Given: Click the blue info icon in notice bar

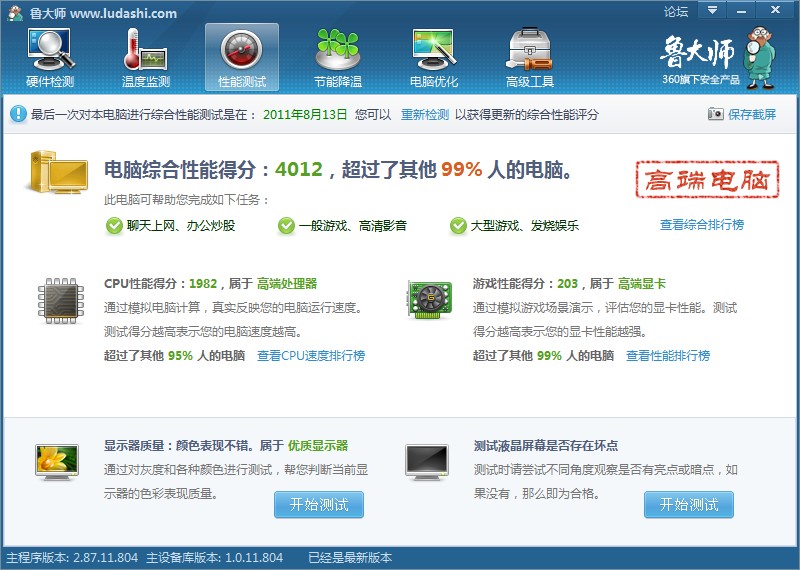Looking at the screenshot, I should [18, 115].
